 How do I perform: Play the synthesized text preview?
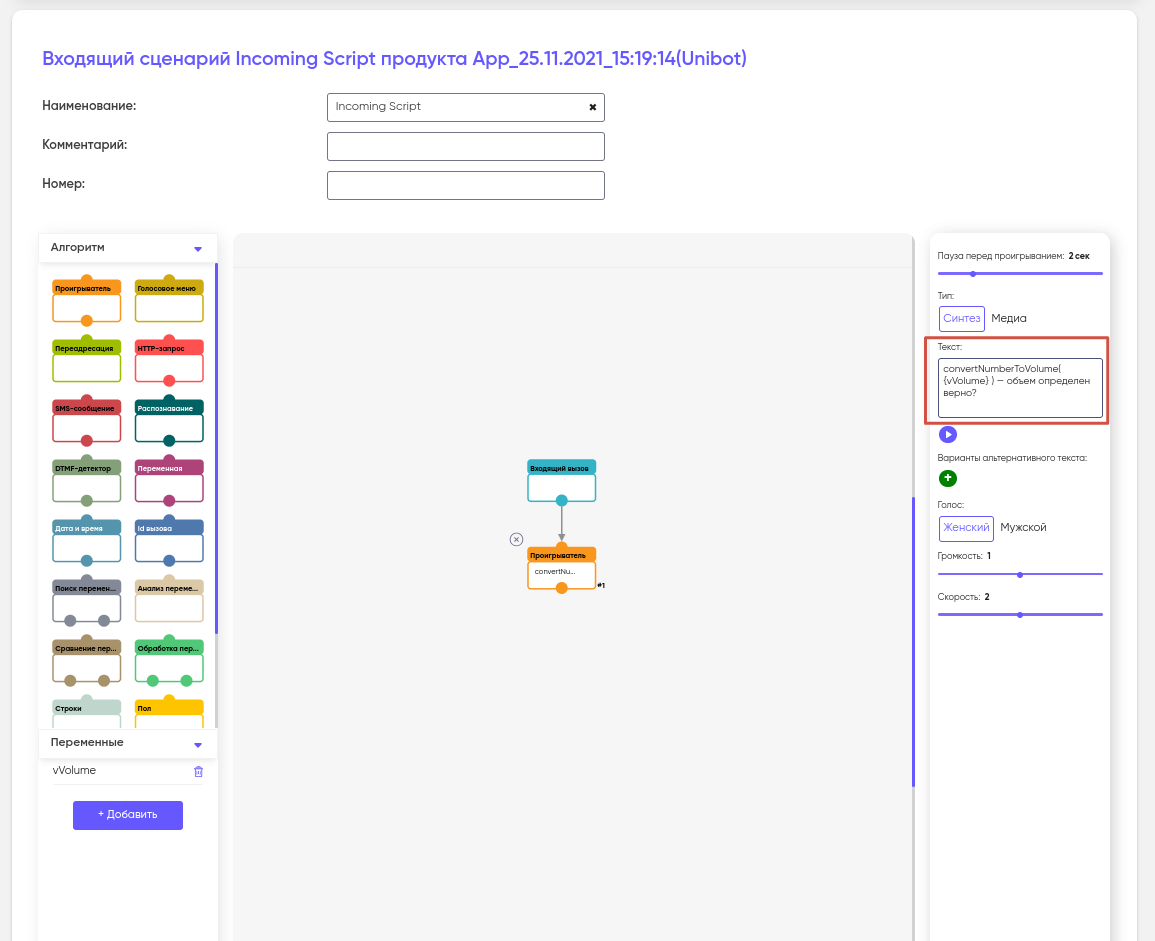pos(948,434)
